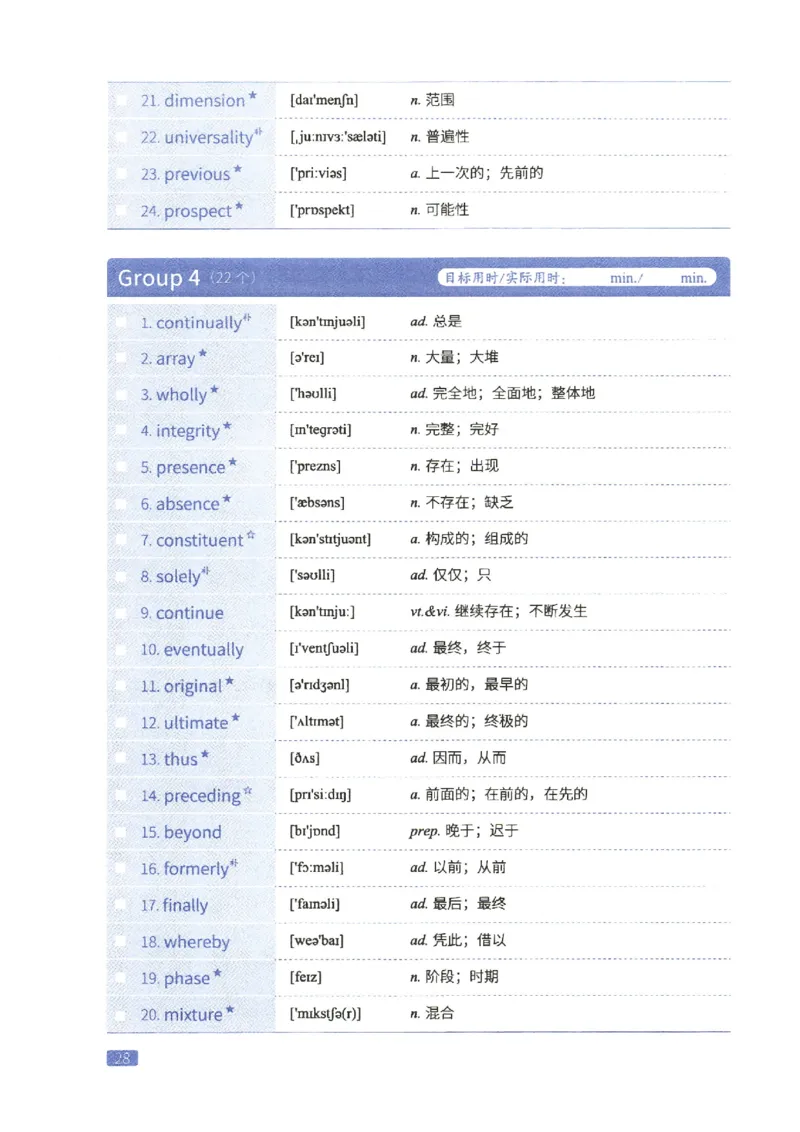Check the box next to "continually"
The width and height of the screenshot is (800, 1132).
coord(122,322)
